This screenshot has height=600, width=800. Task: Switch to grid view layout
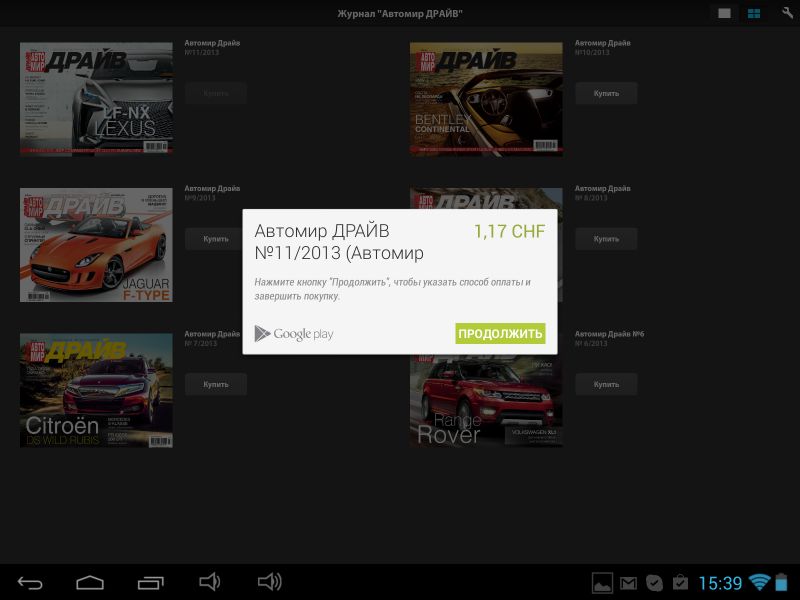click(x=754, y=13)
